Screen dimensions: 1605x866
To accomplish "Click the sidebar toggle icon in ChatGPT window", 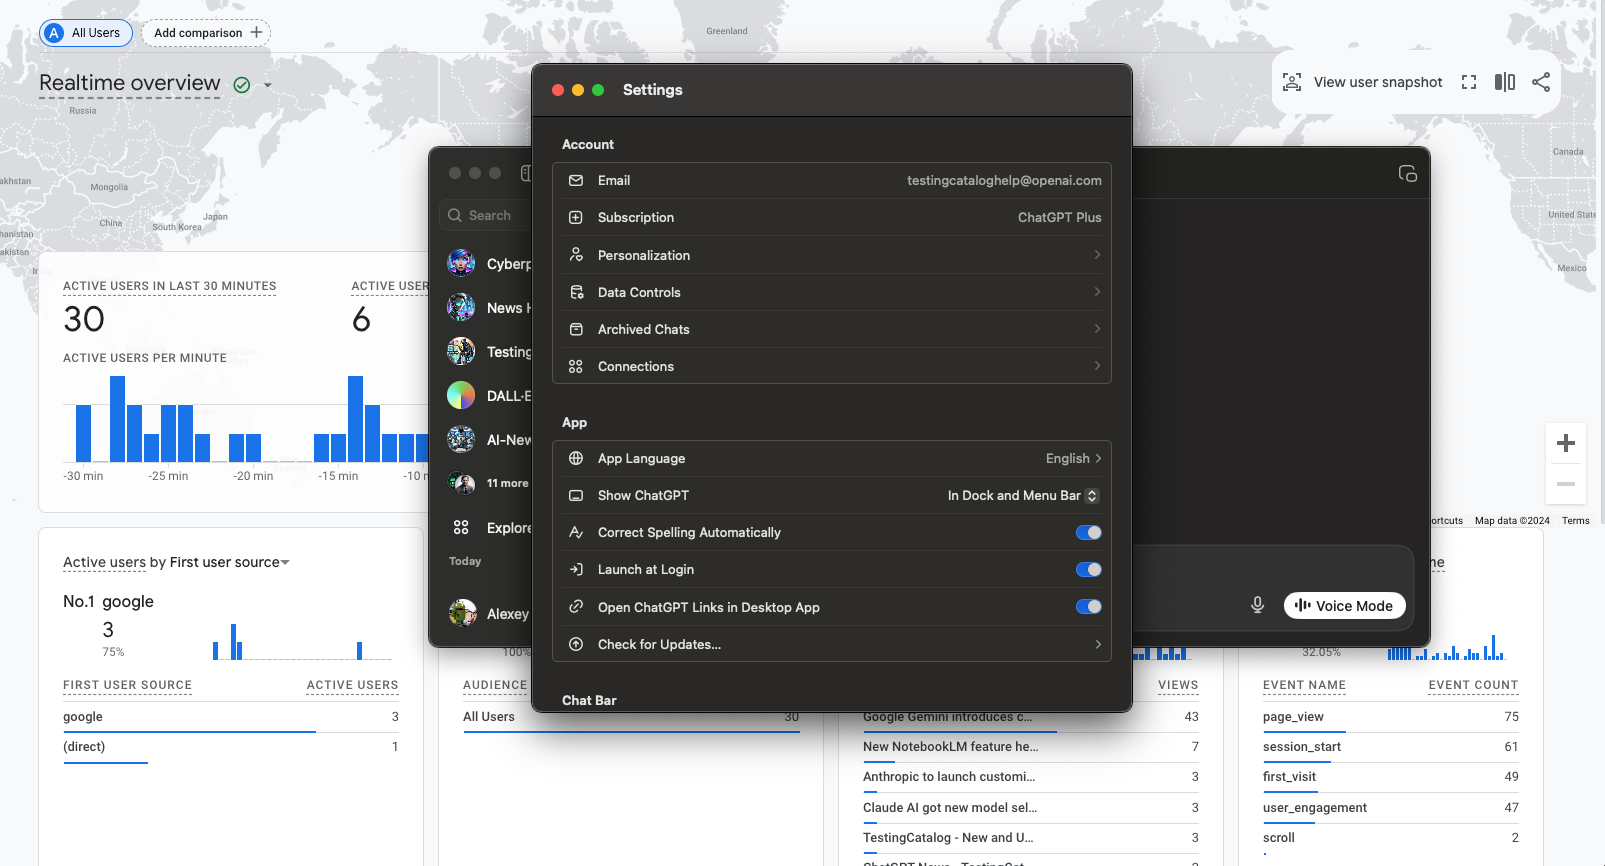I will 525,173.
